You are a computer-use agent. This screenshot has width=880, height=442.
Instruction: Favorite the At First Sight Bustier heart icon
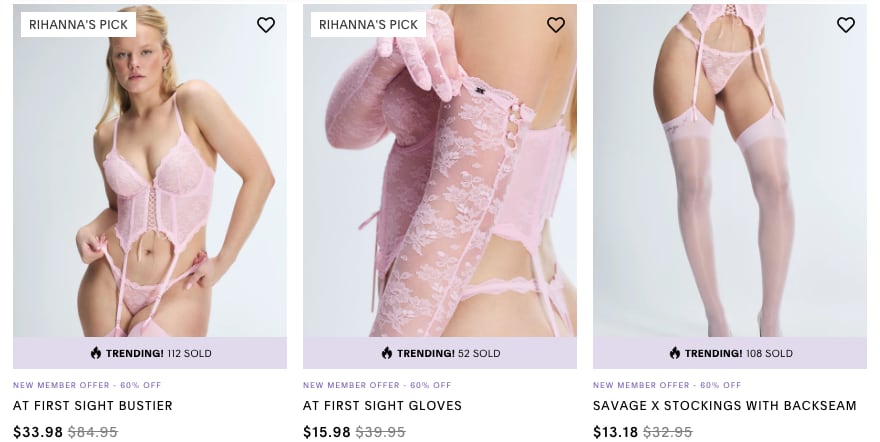266,25
